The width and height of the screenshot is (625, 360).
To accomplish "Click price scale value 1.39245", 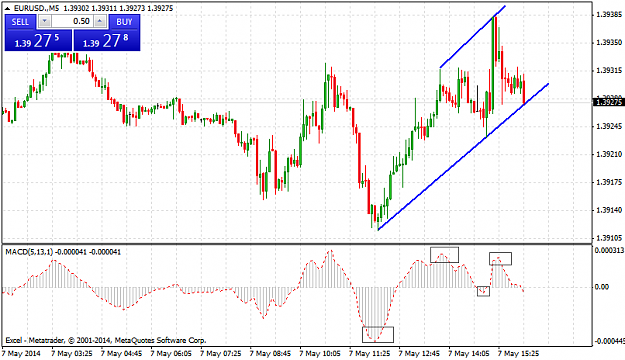I will [609, 126].
